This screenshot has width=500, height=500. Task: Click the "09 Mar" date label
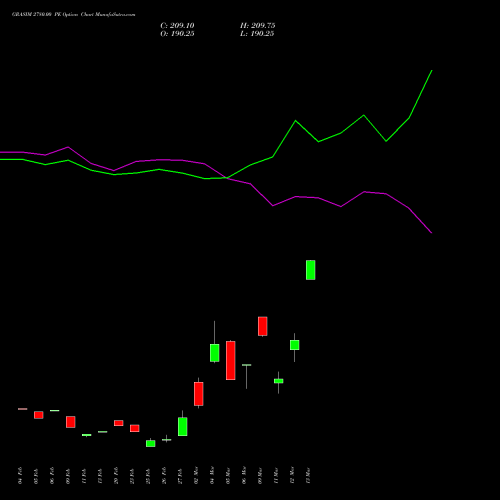click(260, 476)
